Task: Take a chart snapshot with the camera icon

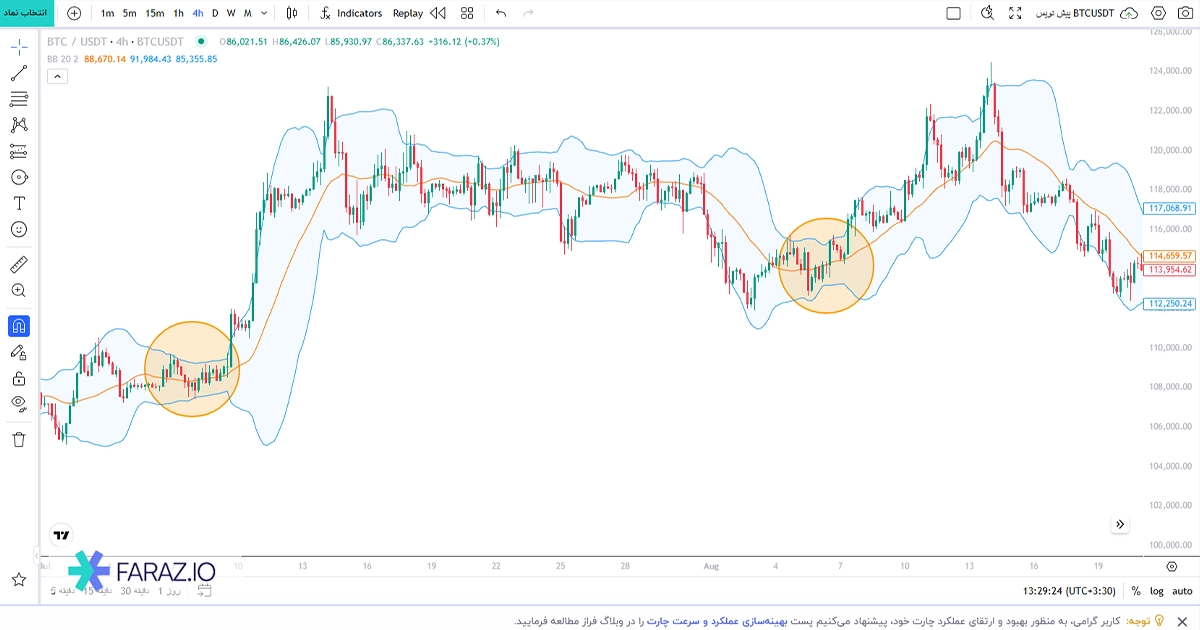Action: tap(1186, 13)
